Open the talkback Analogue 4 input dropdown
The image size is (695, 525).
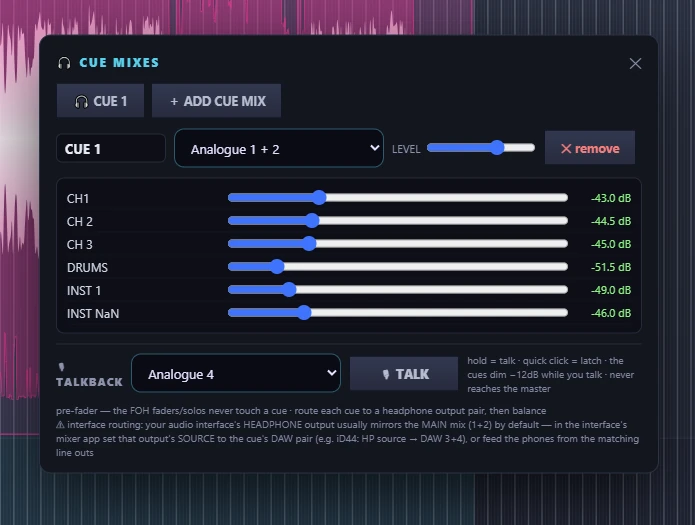236,373
